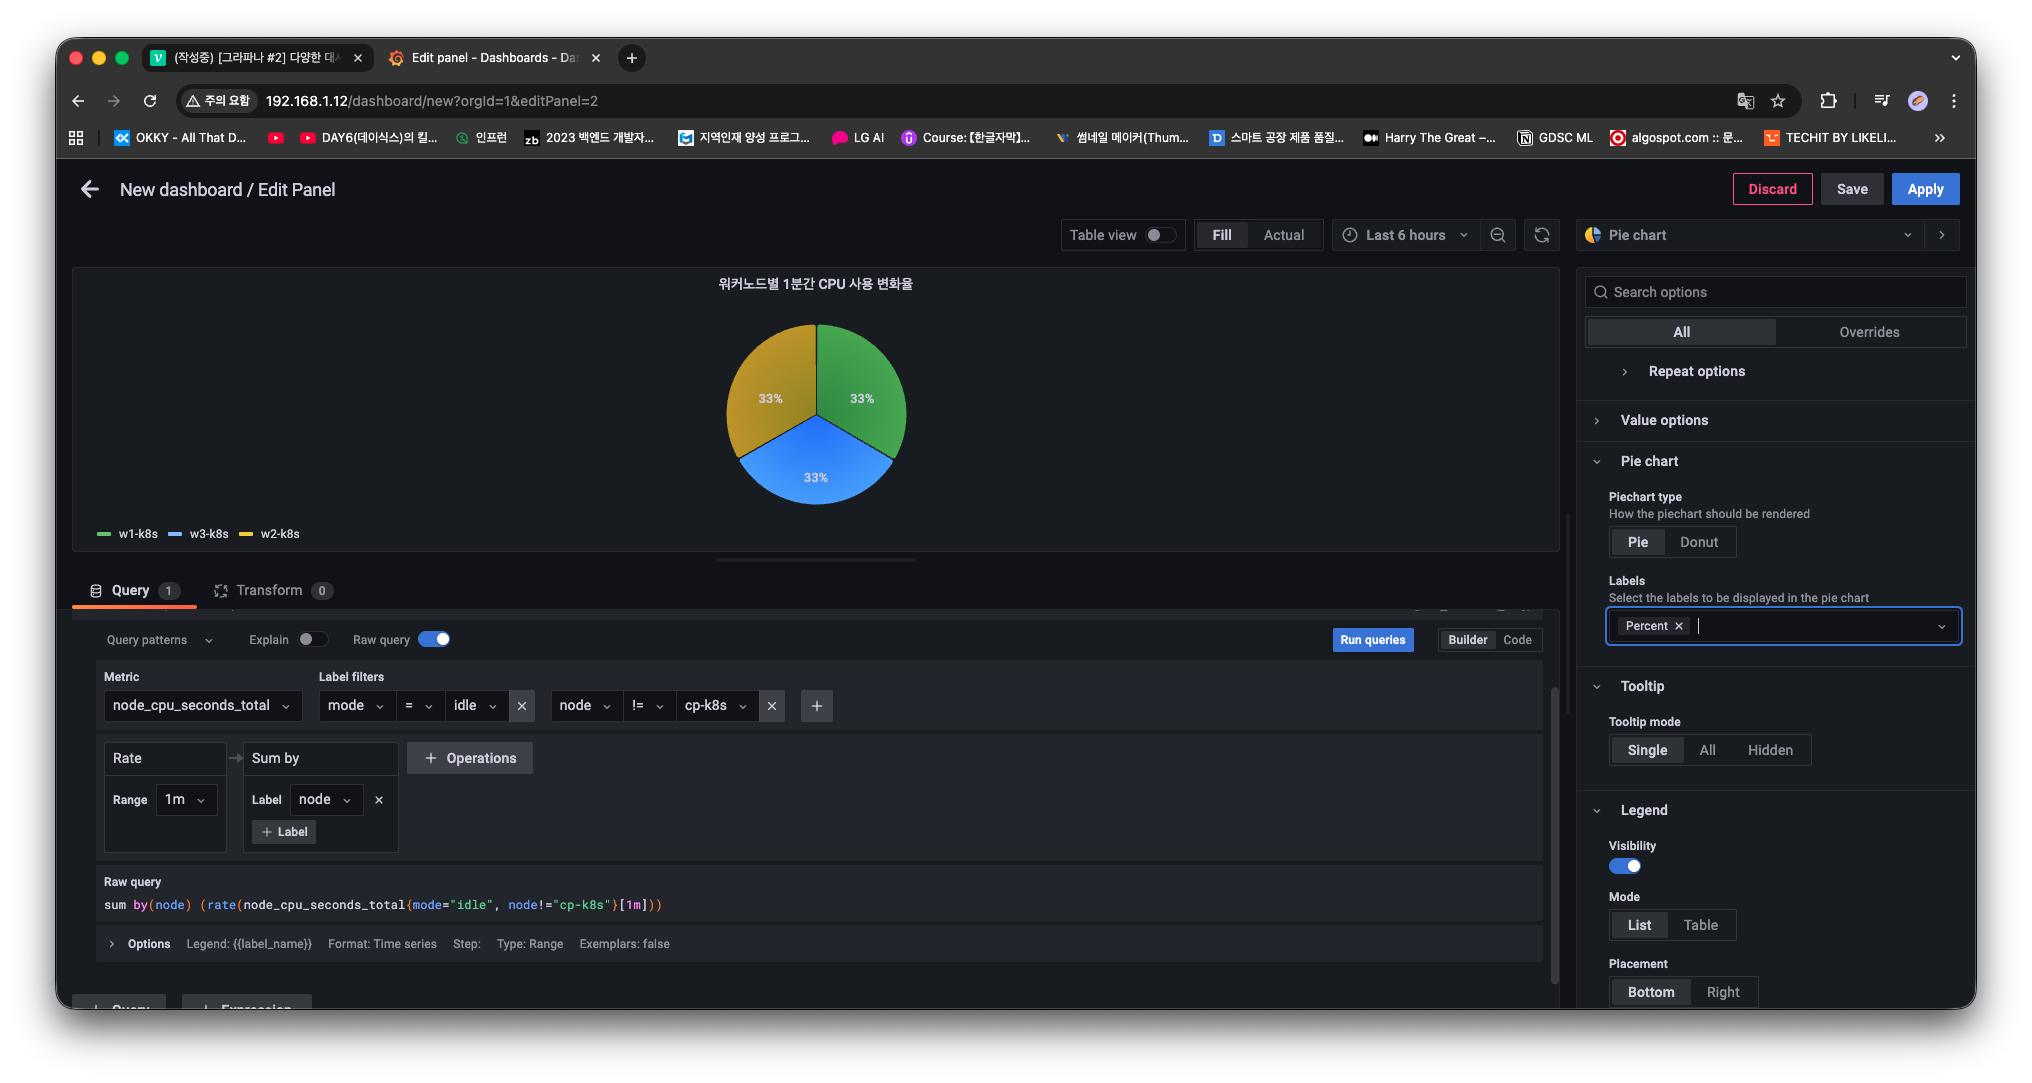The height and width of the screenshot is (1083, 2032).
Task: Remove the mode label filter
Action: click(521, 706)
